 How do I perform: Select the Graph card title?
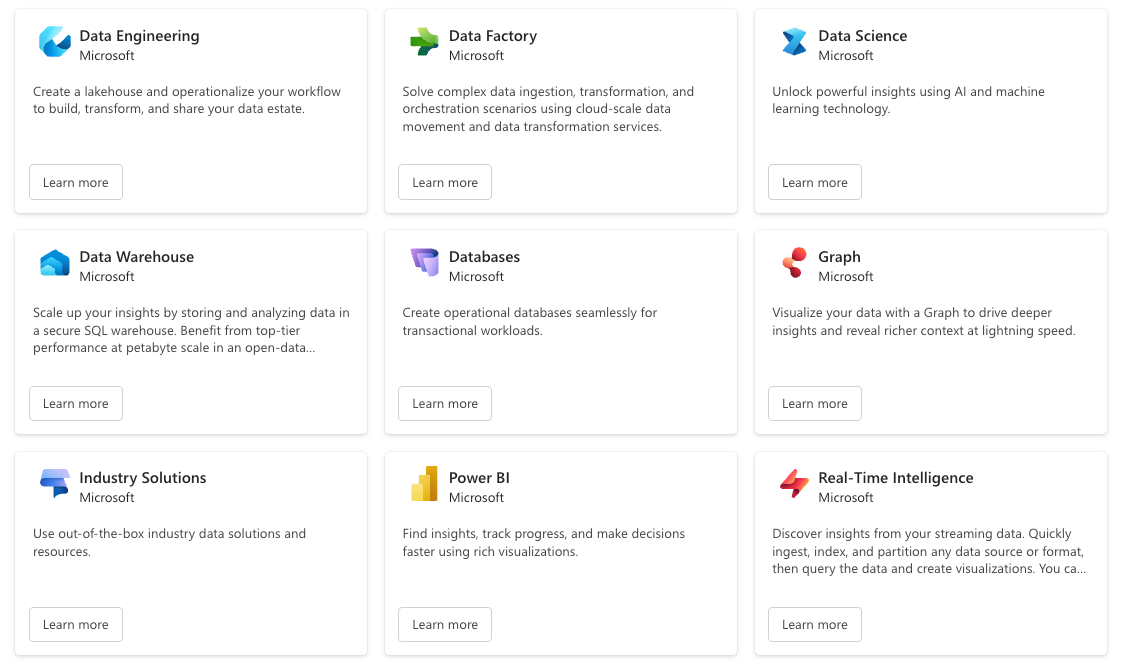point(839,257)
